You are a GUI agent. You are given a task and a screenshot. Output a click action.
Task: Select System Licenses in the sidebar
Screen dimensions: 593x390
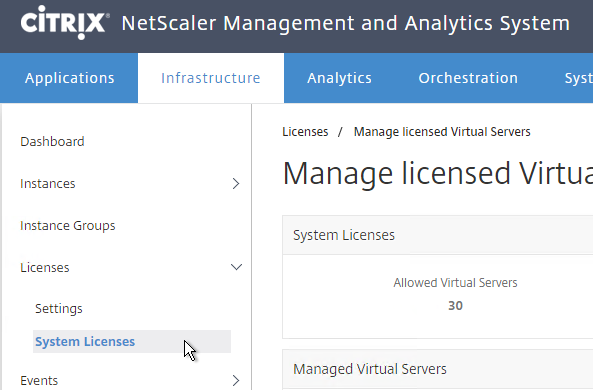coord(132,342)
